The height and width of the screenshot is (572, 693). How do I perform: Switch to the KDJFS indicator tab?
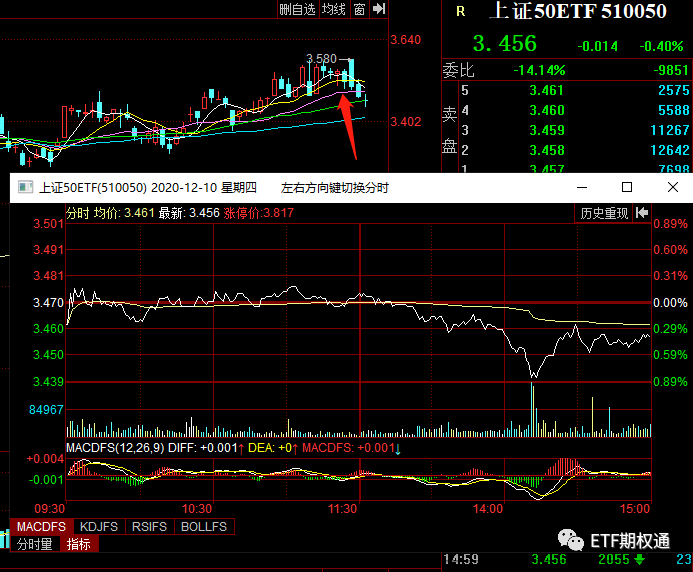[99, 526]
